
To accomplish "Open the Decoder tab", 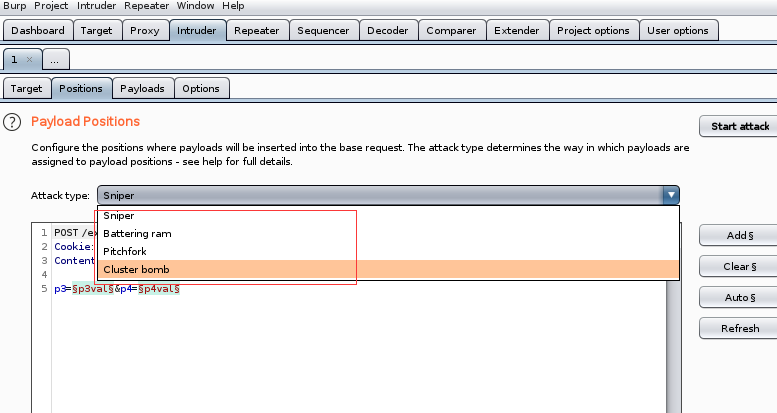I will coord(388,30).
